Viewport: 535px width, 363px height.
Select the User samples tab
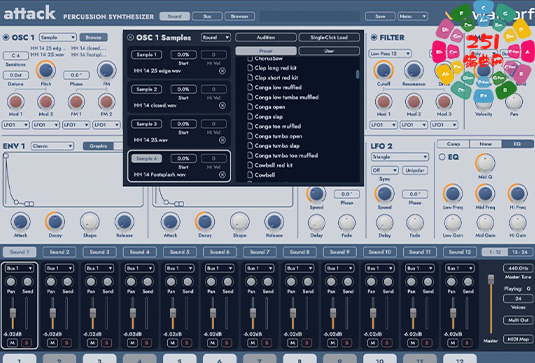(x=329, y=51)
